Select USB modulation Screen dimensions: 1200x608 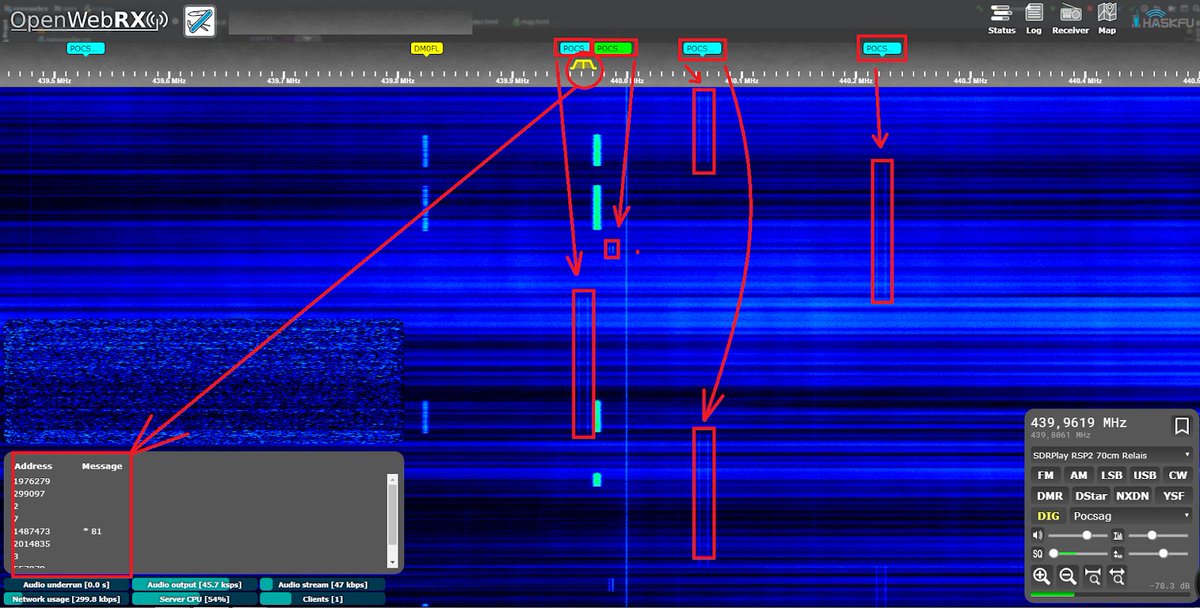(x=1144, y=476)
